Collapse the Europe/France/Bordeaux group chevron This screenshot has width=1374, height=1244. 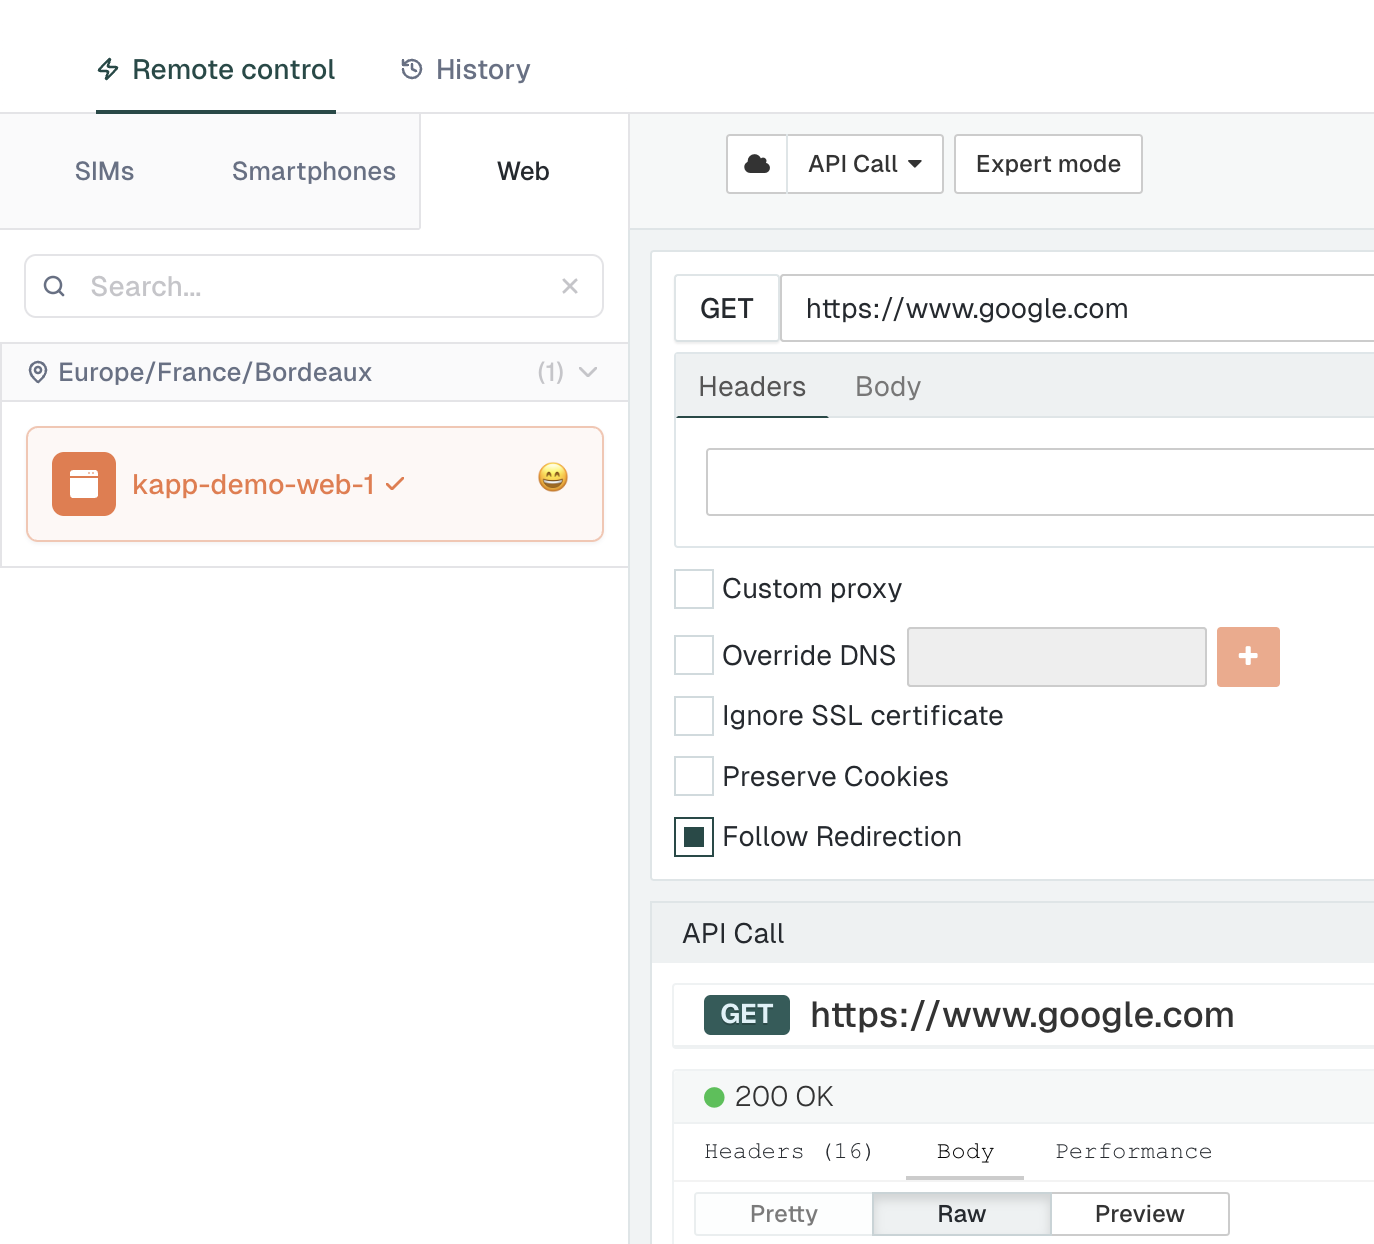588,373
